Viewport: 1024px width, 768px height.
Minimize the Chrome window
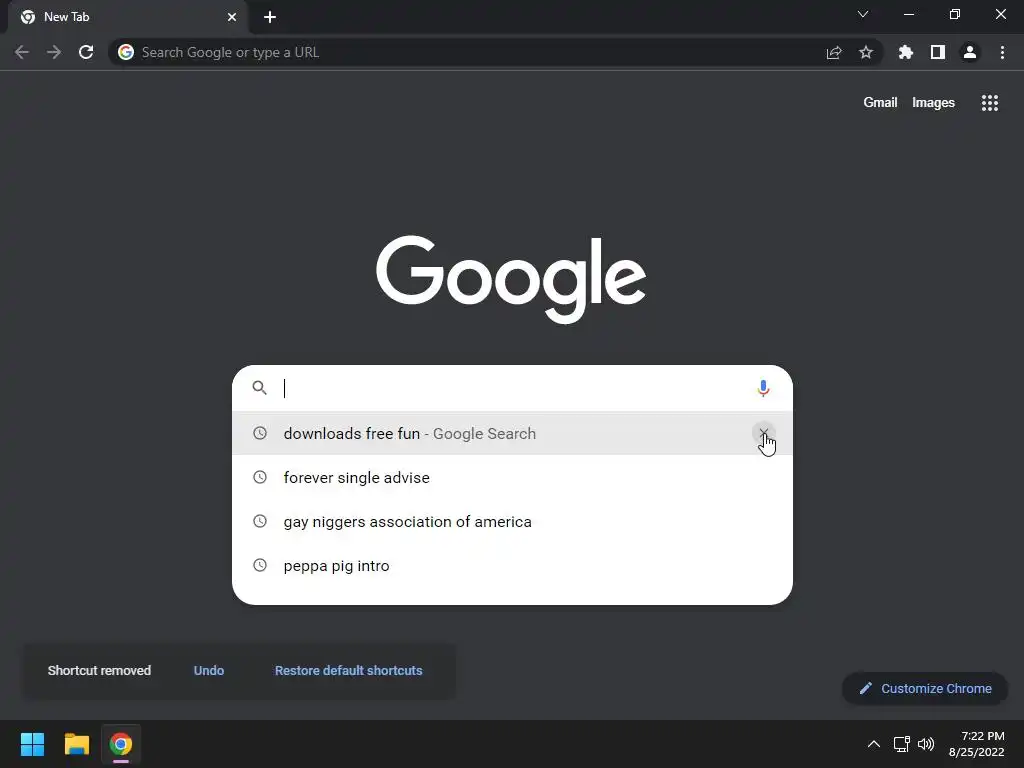coord(908,14)
